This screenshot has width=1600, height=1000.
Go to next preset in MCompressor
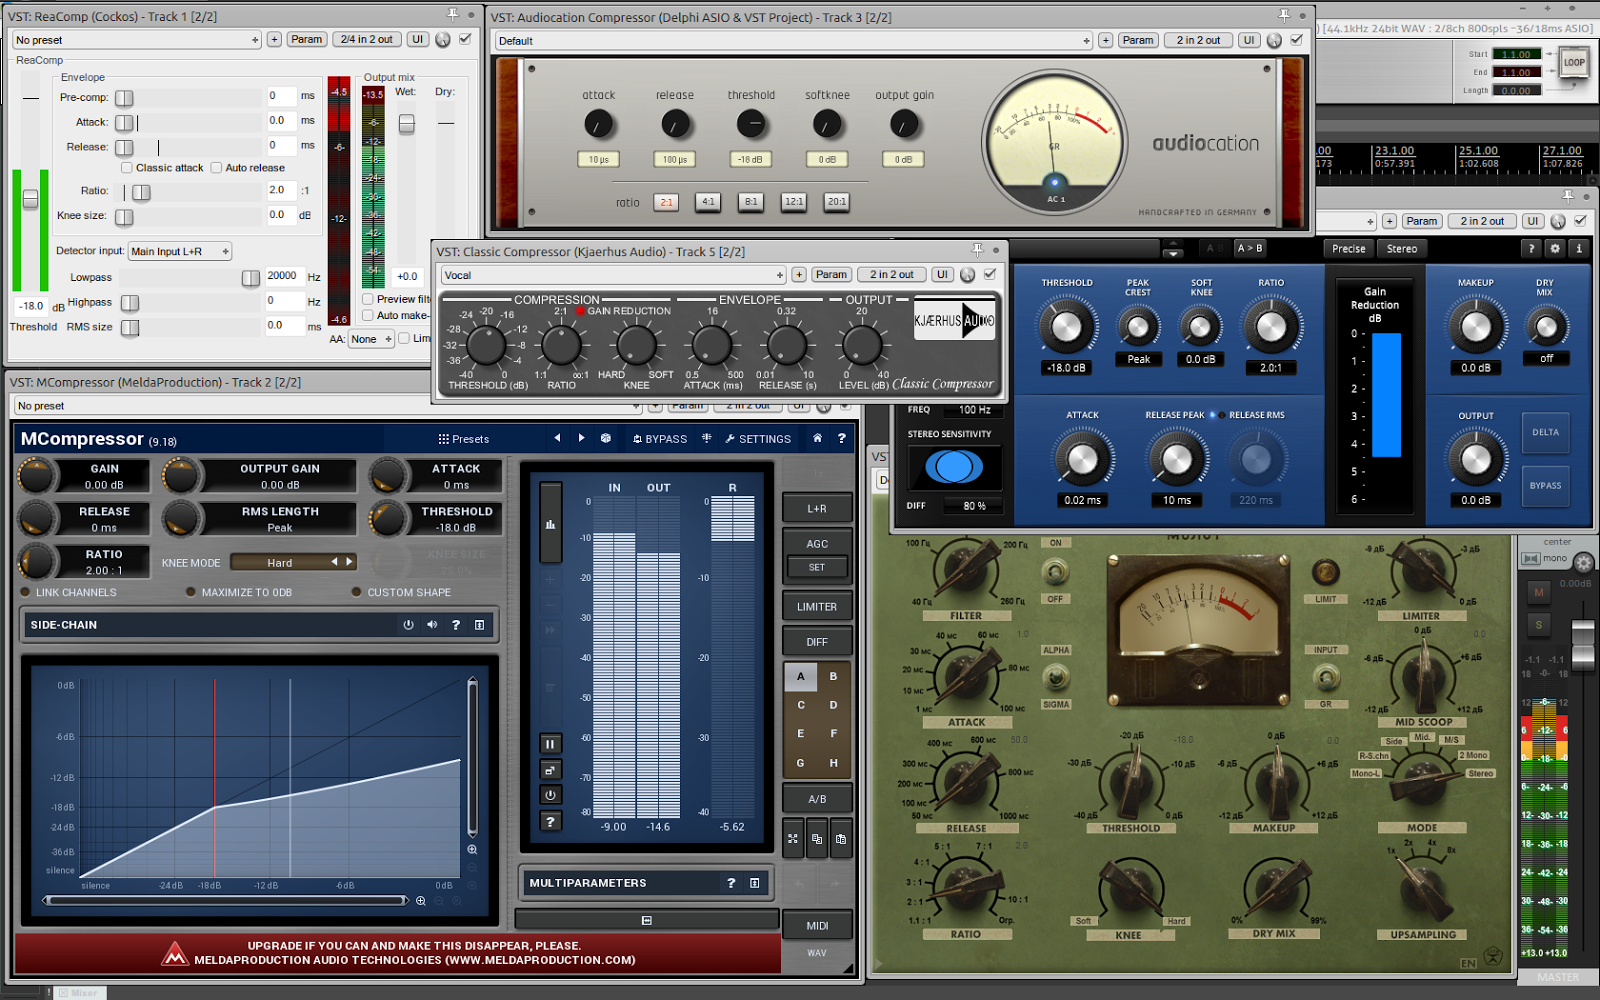point(581,438)
